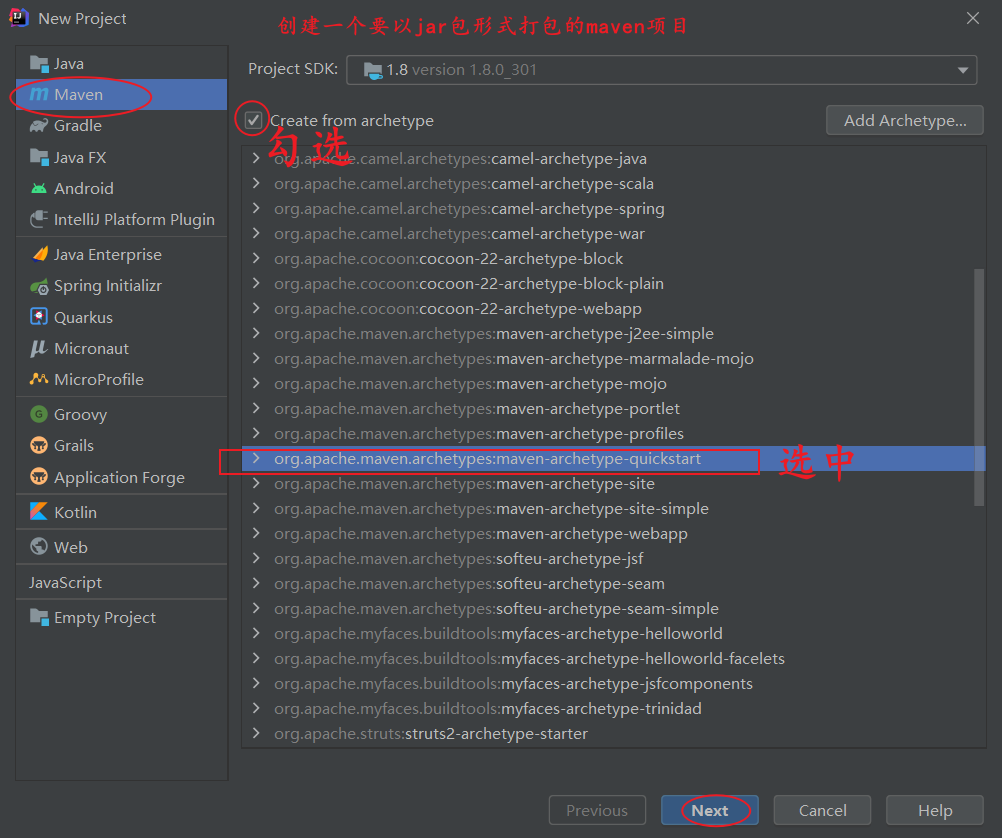Viewport: 1002px width, 838px height.
Task: Select myfaces-archetype-helloworld-facelets row
Action: [x=613, y=658]
